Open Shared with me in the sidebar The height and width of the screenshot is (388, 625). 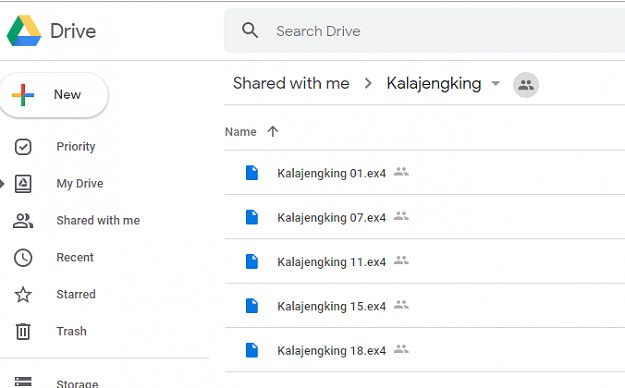point(98,220)
